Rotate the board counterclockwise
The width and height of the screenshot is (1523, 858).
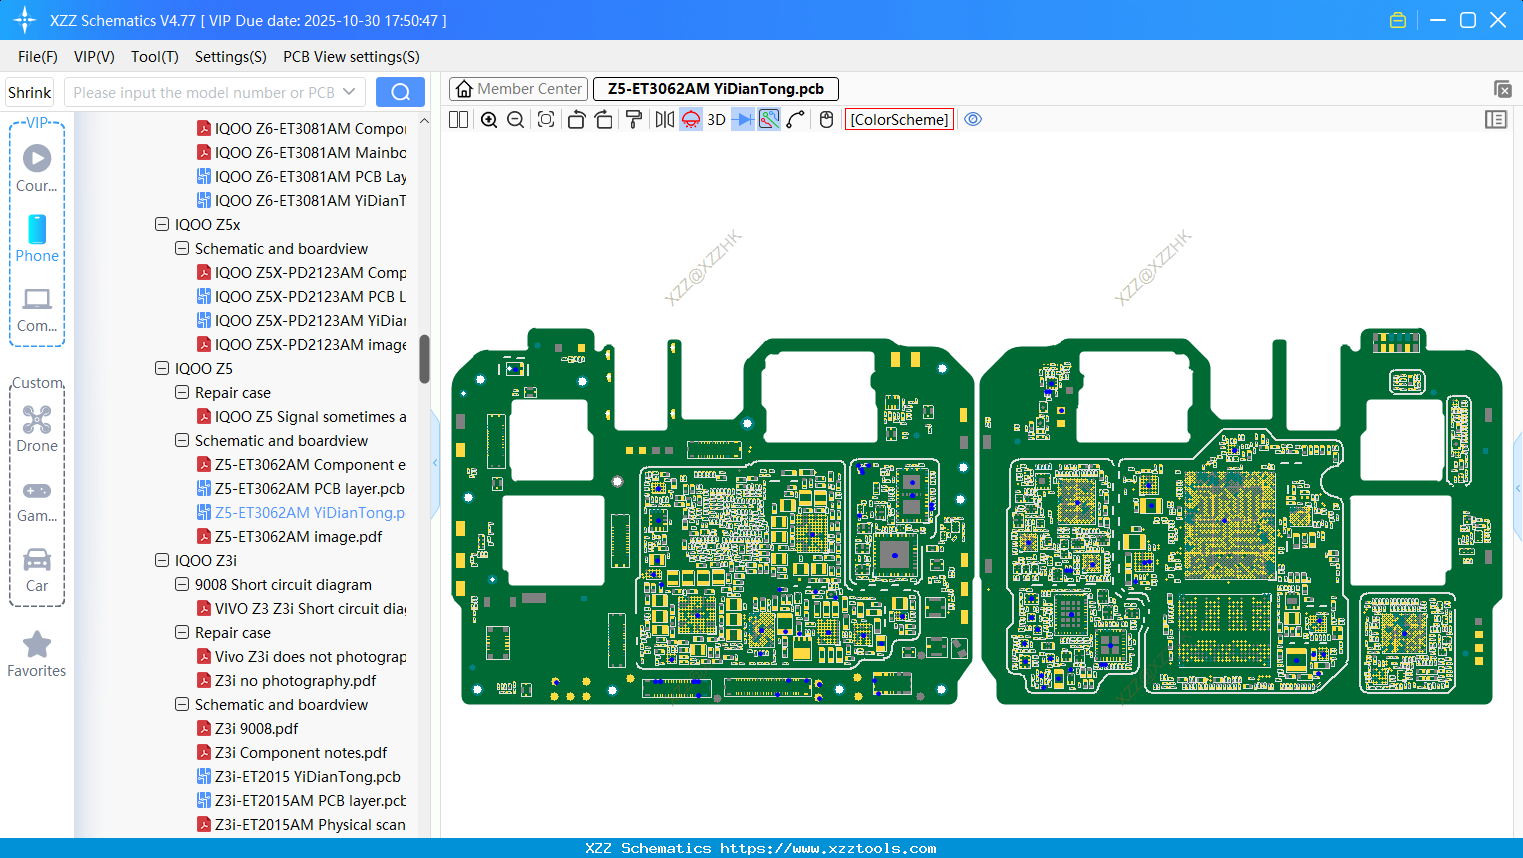click(576, 120)
